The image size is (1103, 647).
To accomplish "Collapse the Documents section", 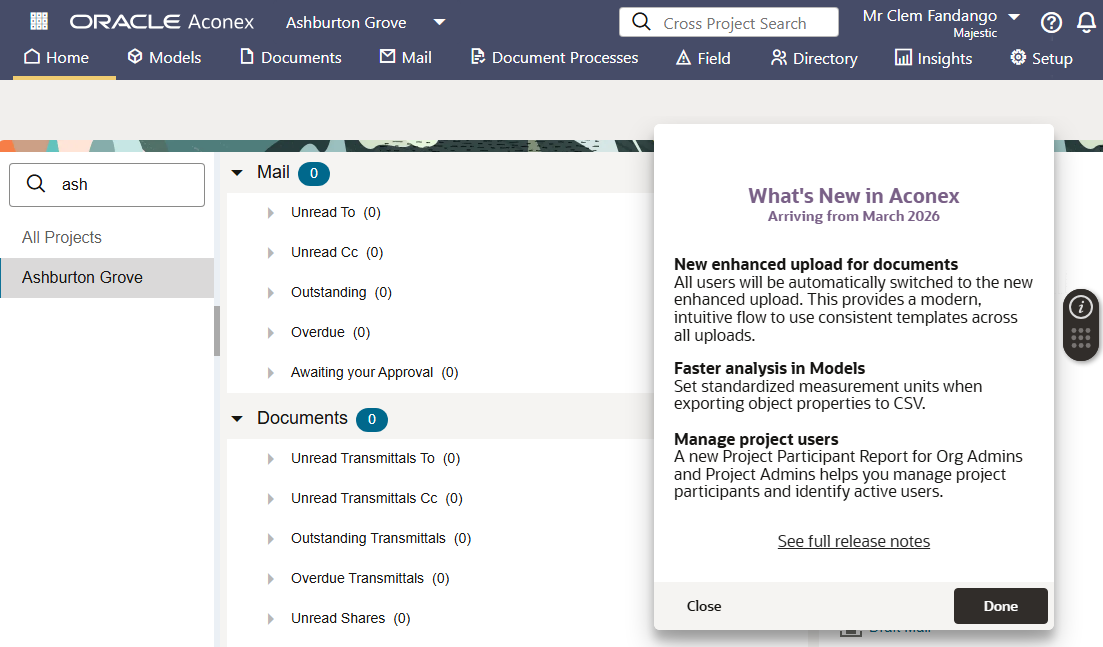I will click(237, 419).
